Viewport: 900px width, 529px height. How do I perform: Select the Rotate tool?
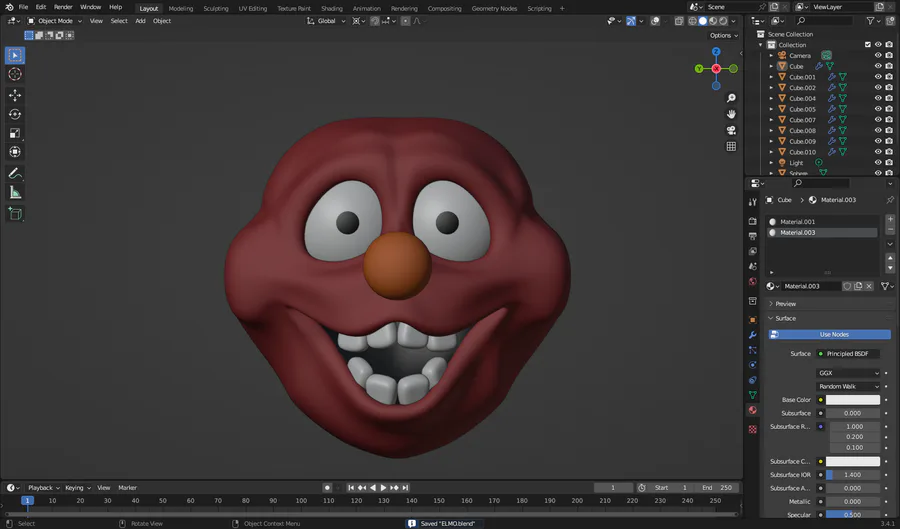[x=15, y=114]
